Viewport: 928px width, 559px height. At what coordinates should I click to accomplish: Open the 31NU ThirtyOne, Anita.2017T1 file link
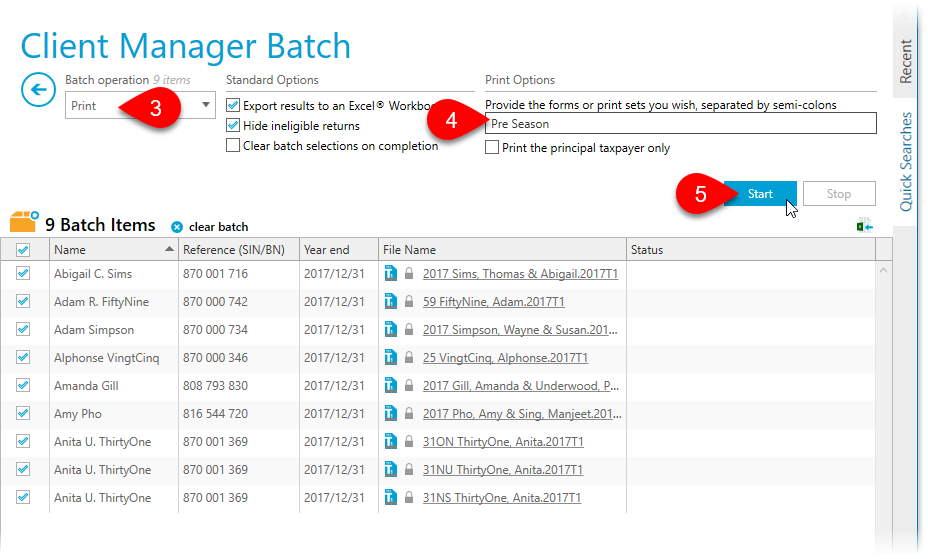click(502, 470)
